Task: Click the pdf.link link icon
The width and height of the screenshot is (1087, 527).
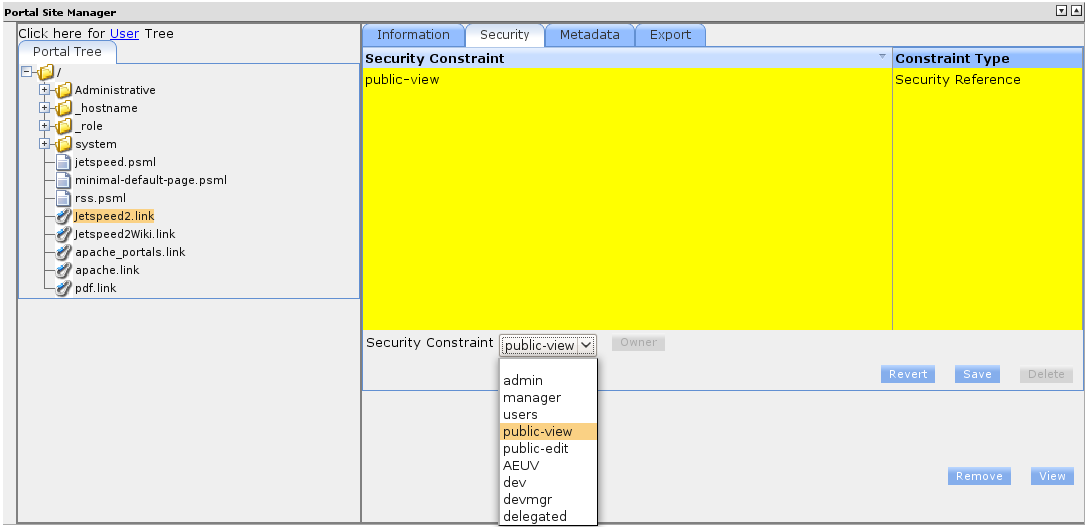Action: click(64, 288)
